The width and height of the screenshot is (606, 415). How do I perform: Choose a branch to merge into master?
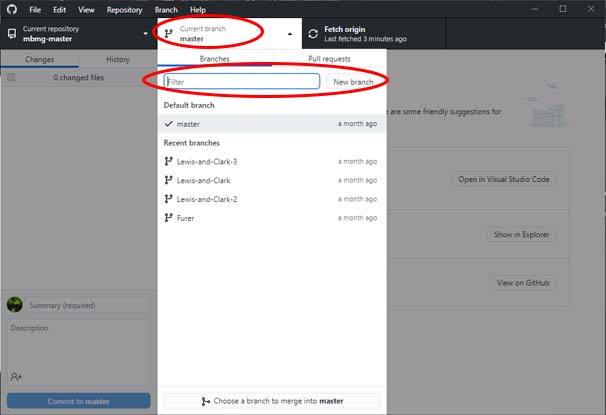[272, 401]
